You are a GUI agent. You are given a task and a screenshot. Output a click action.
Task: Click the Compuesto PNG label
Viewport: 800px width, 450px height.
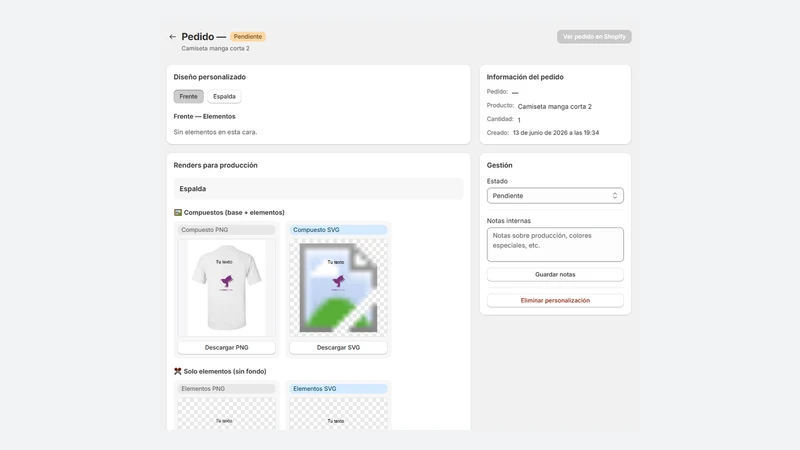click(227, 230)
